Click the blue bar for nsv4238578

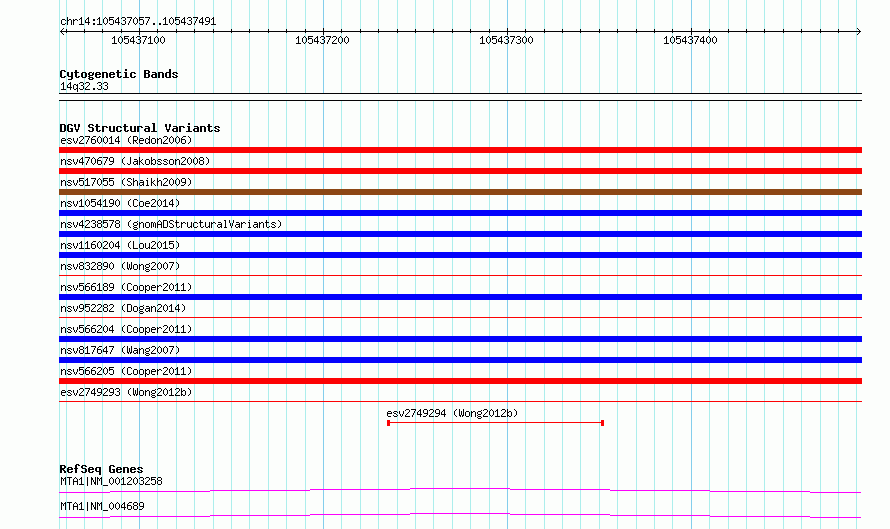[x=460, y=234]
